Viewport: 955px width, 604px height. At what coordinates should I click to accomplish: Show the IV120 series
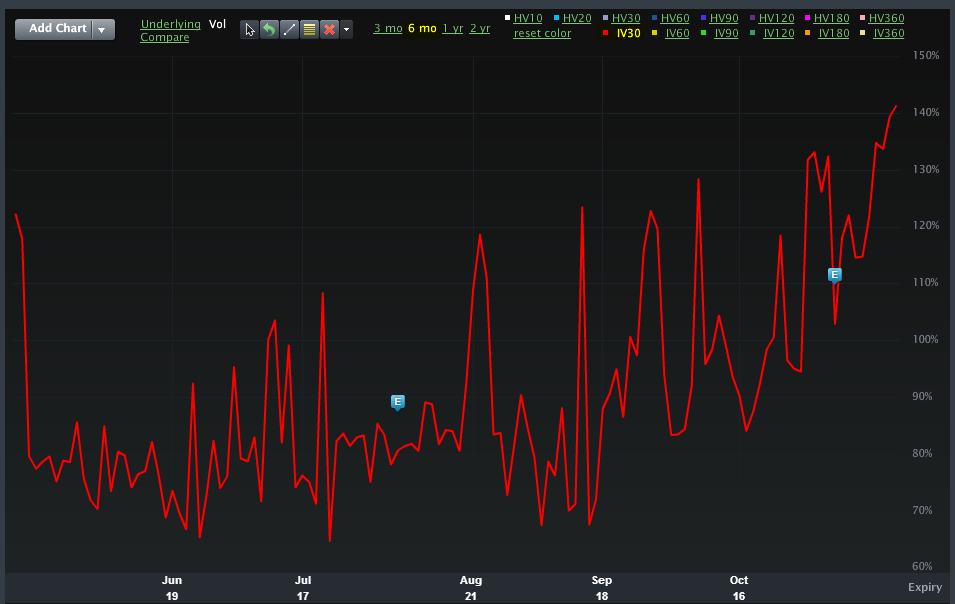pyautogui.click(x=779, y=33)
